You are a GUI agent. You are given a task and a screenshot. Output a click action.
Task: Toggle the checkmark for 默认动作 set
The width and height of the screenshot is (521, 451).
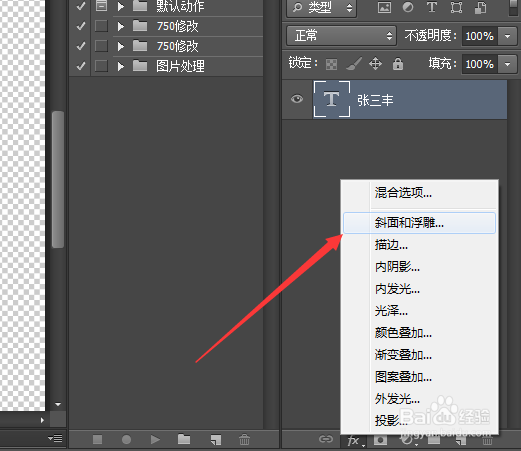pyautogui.click(x=81, y=6)
